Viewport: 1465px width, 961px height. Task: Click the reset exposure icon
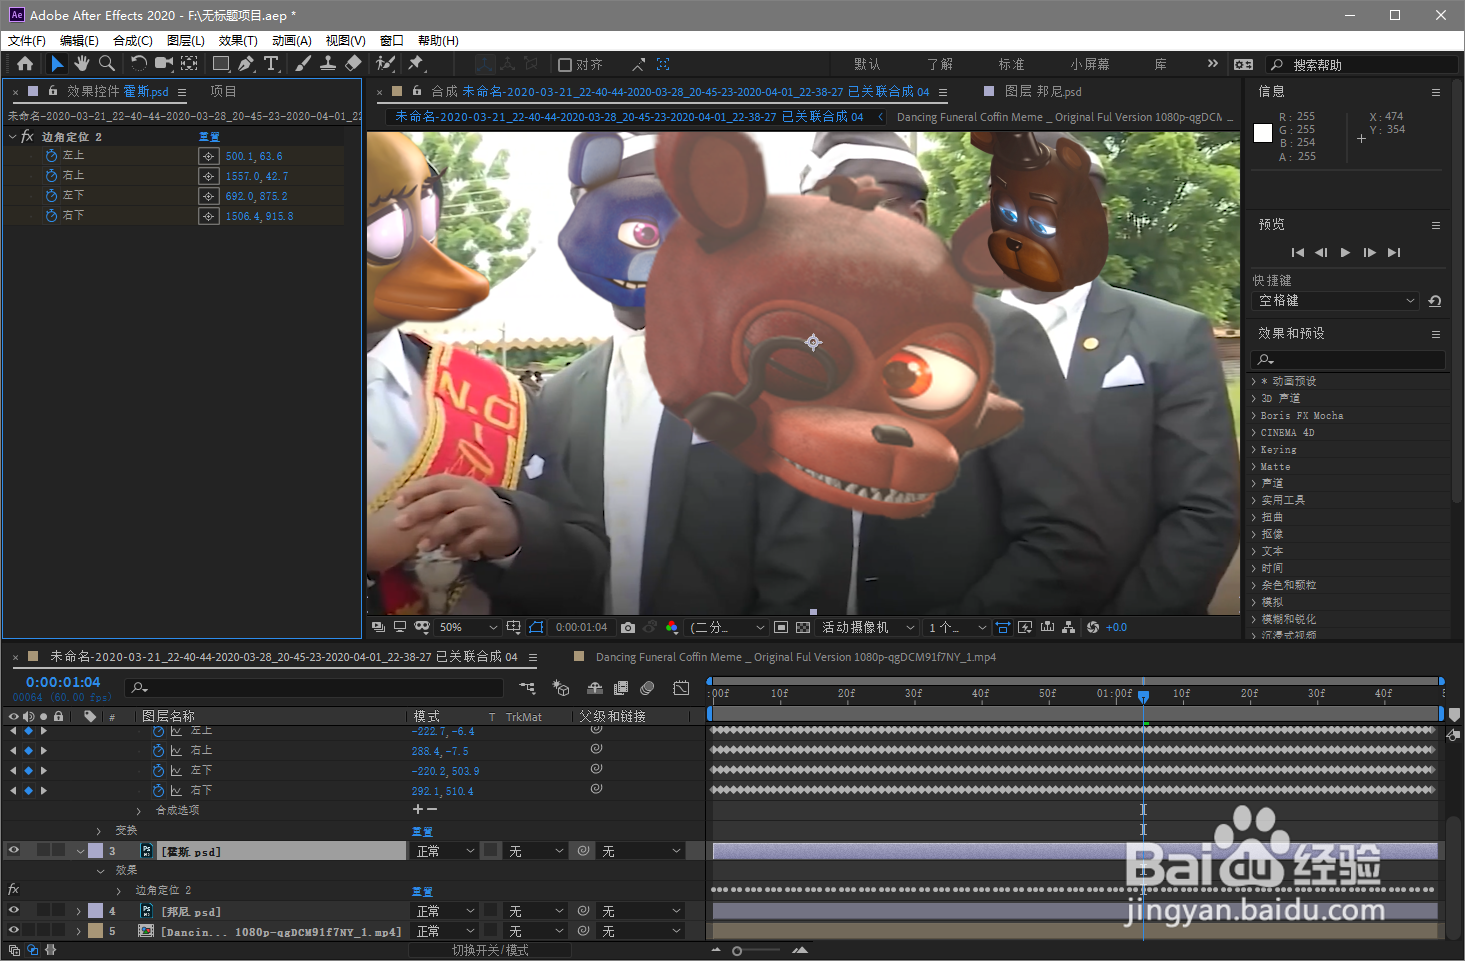tap(1093, 627)
